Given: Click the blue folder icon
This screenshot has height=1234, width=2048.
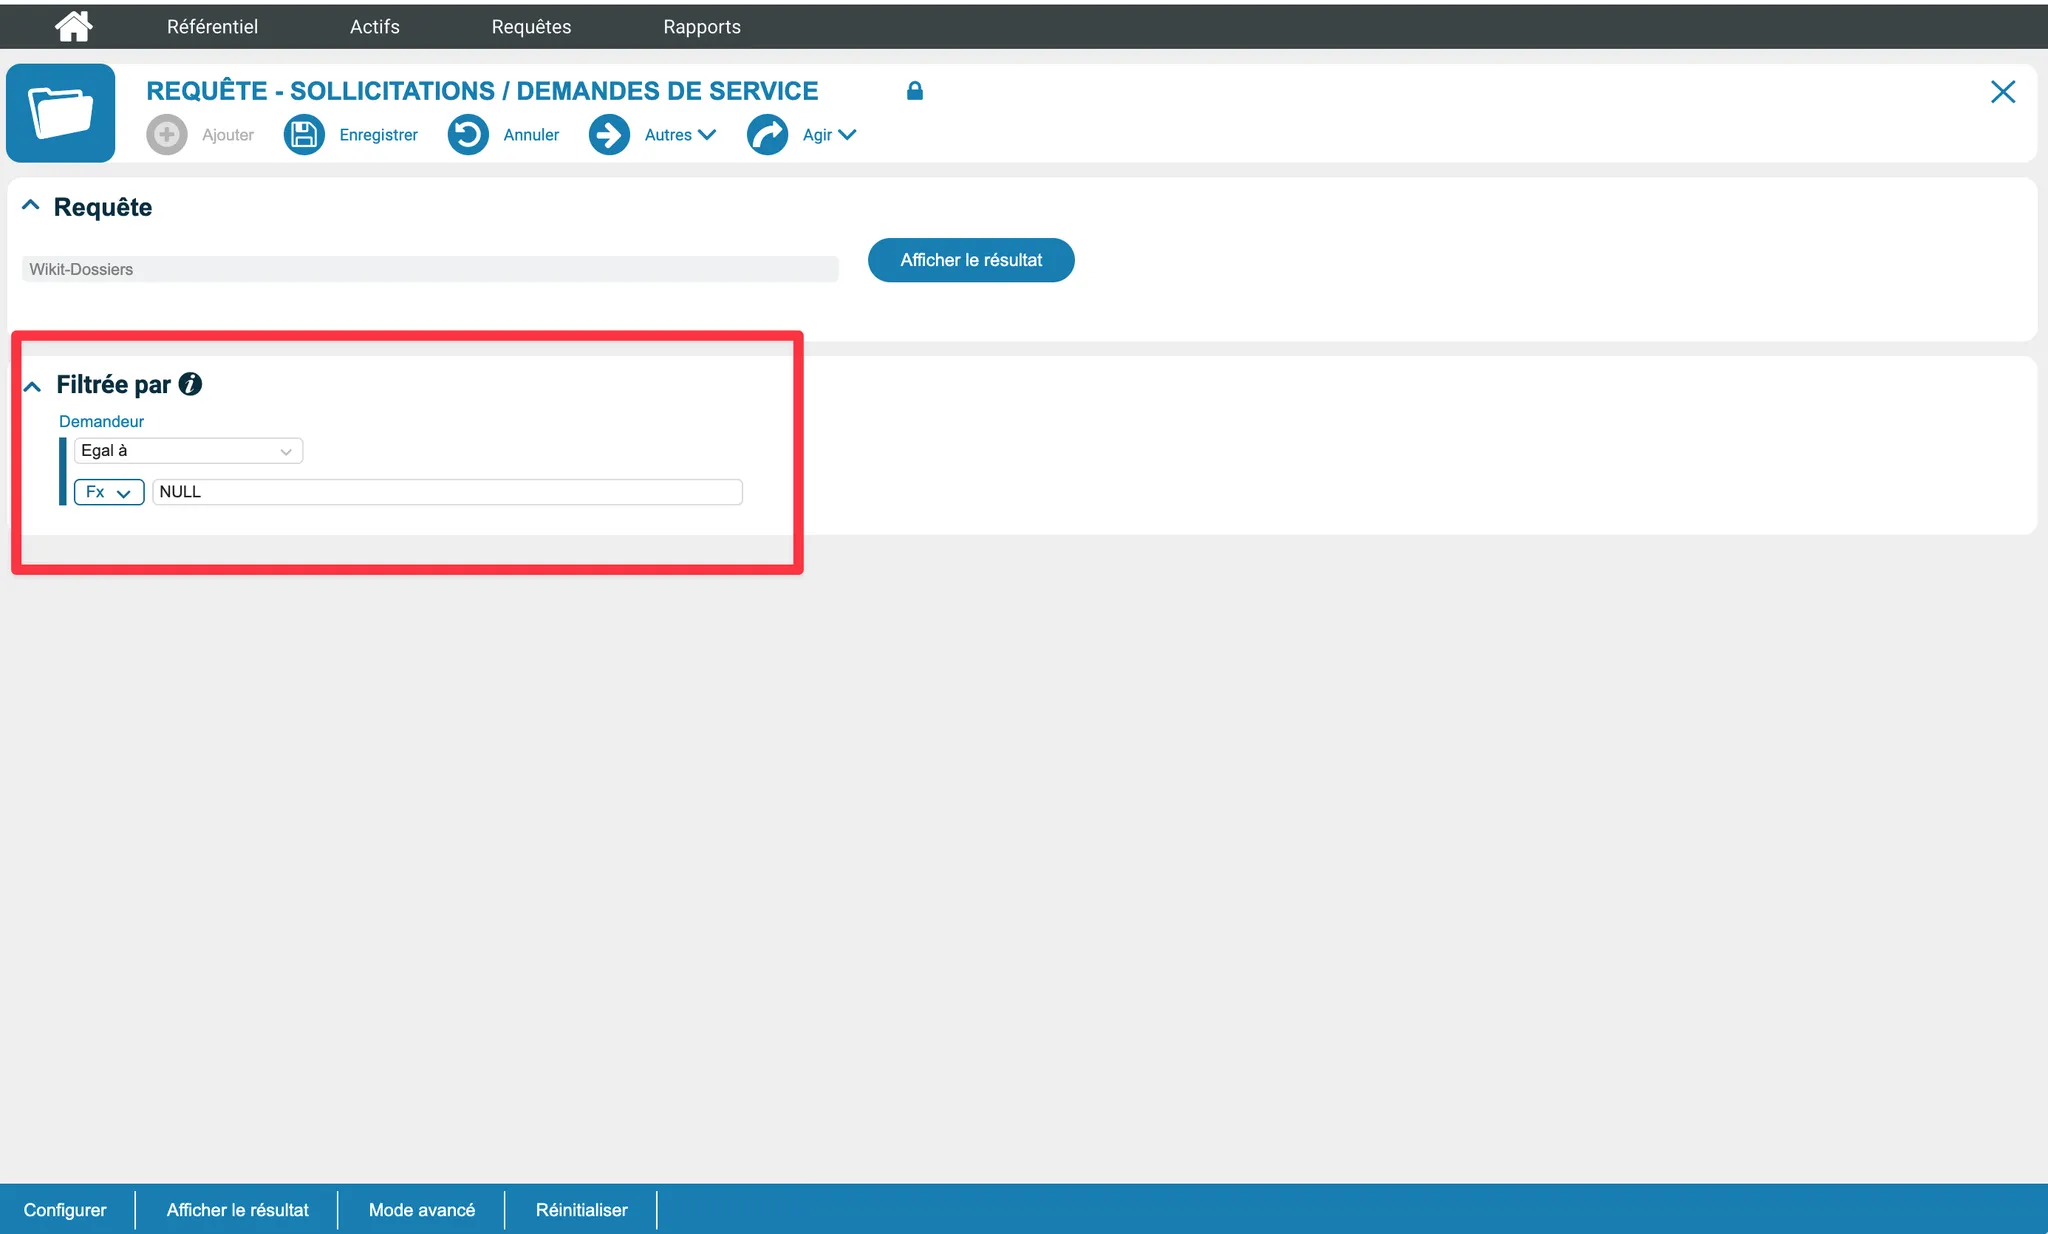Looking at the screenshot, I should pyautogui.click(x=61, y=113).
